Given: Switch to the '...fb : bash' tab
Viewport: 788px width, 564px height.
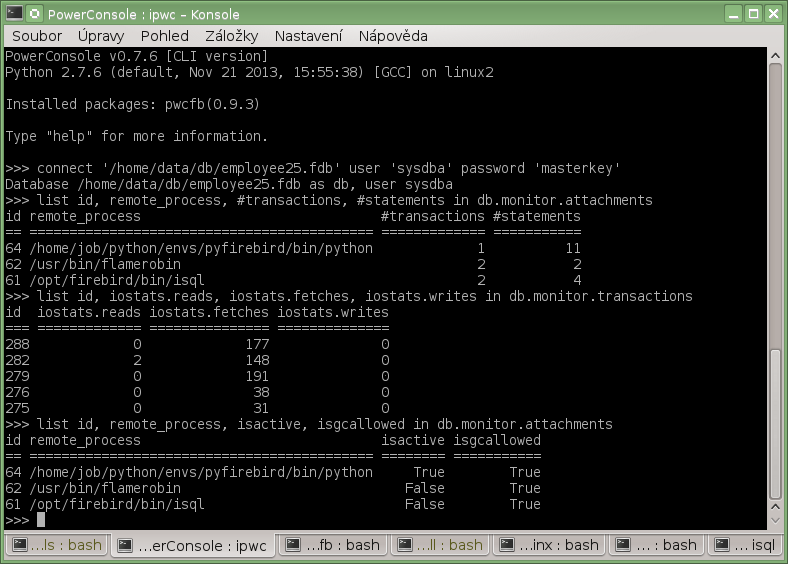Looking at the screenshot, I should click(x=333, y=545).
